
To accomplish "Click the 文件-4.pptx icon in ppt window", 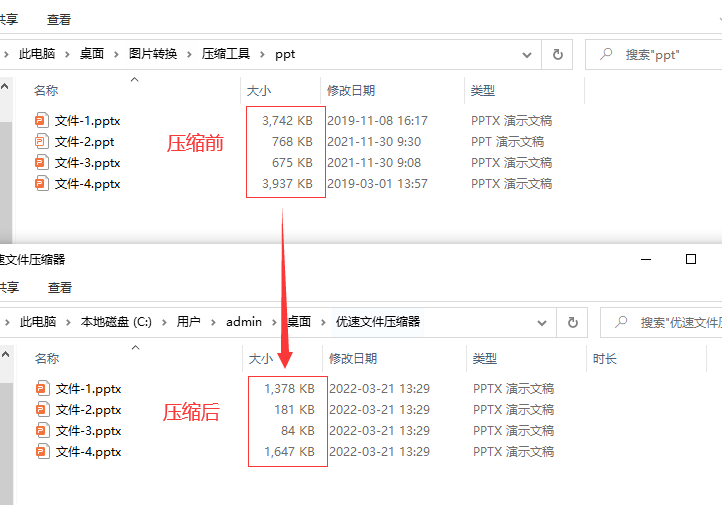I will pyautogui.click(x=41, y=184).
